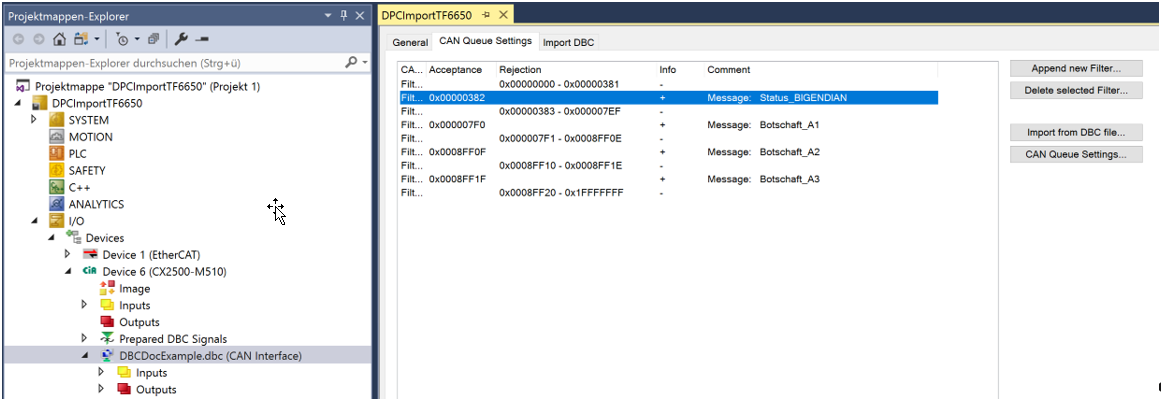Click the ANALYTICS node icon
The image size is (1161, 411).
pos(56,204)
